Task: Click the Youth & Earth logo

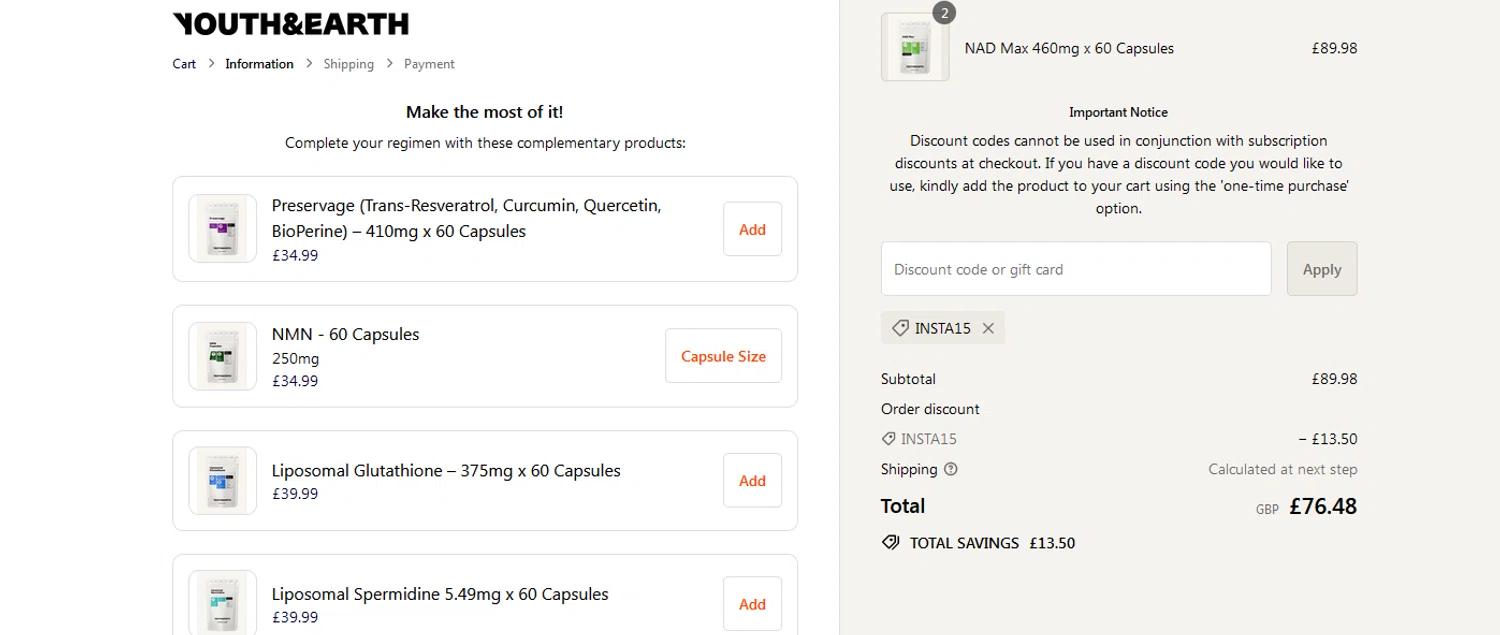Action: [291, 24]
